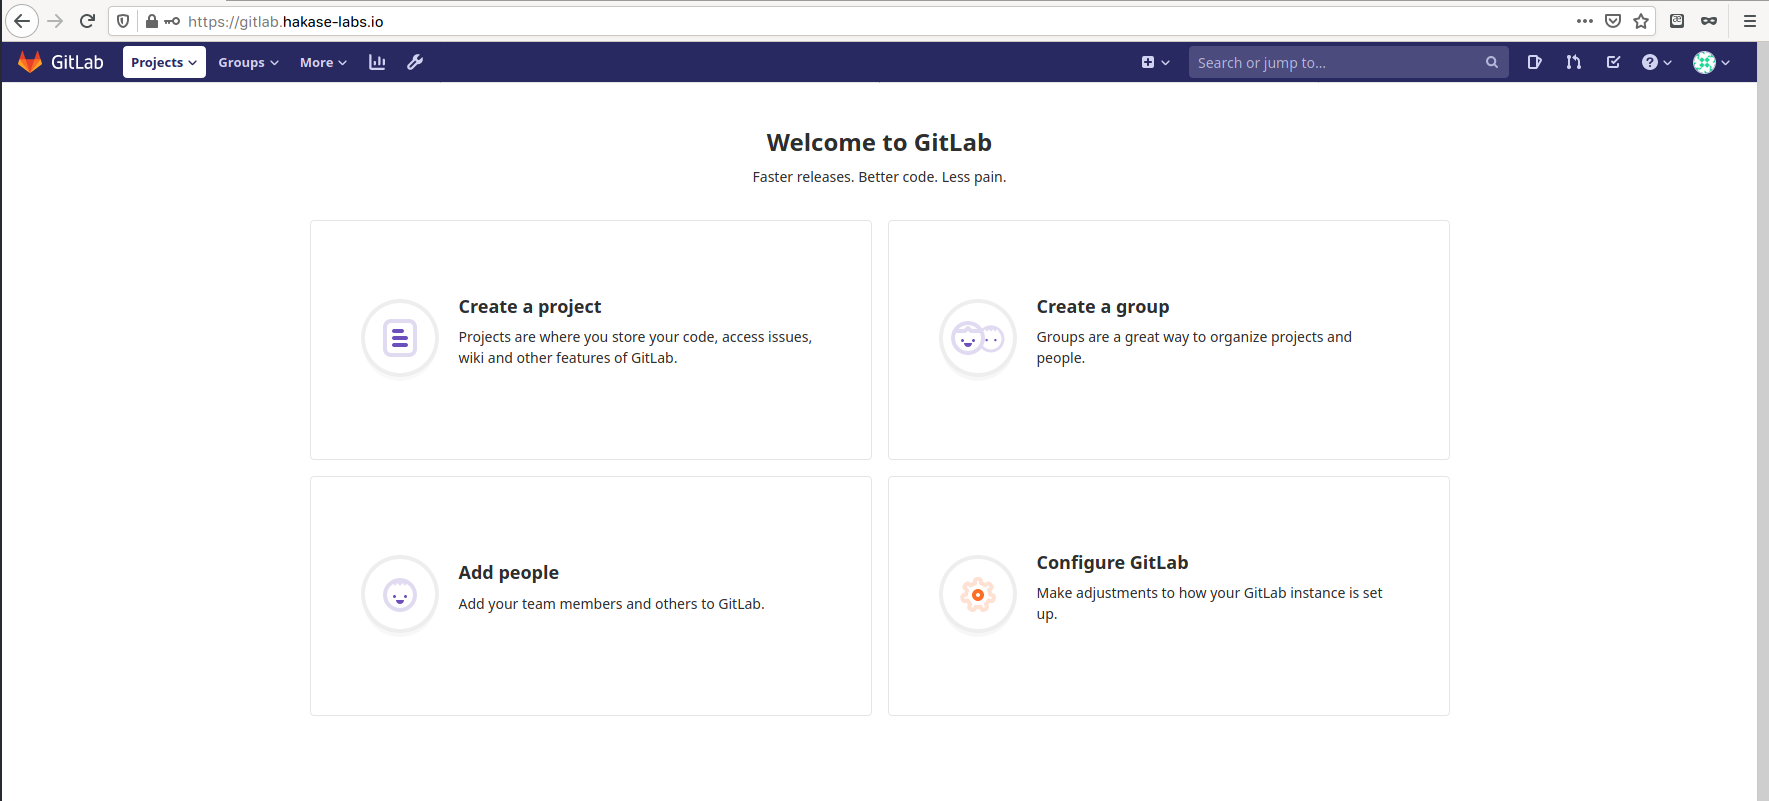Open Admin Area wrench icon
This screenshot has width=1769, height=801.
415,62
